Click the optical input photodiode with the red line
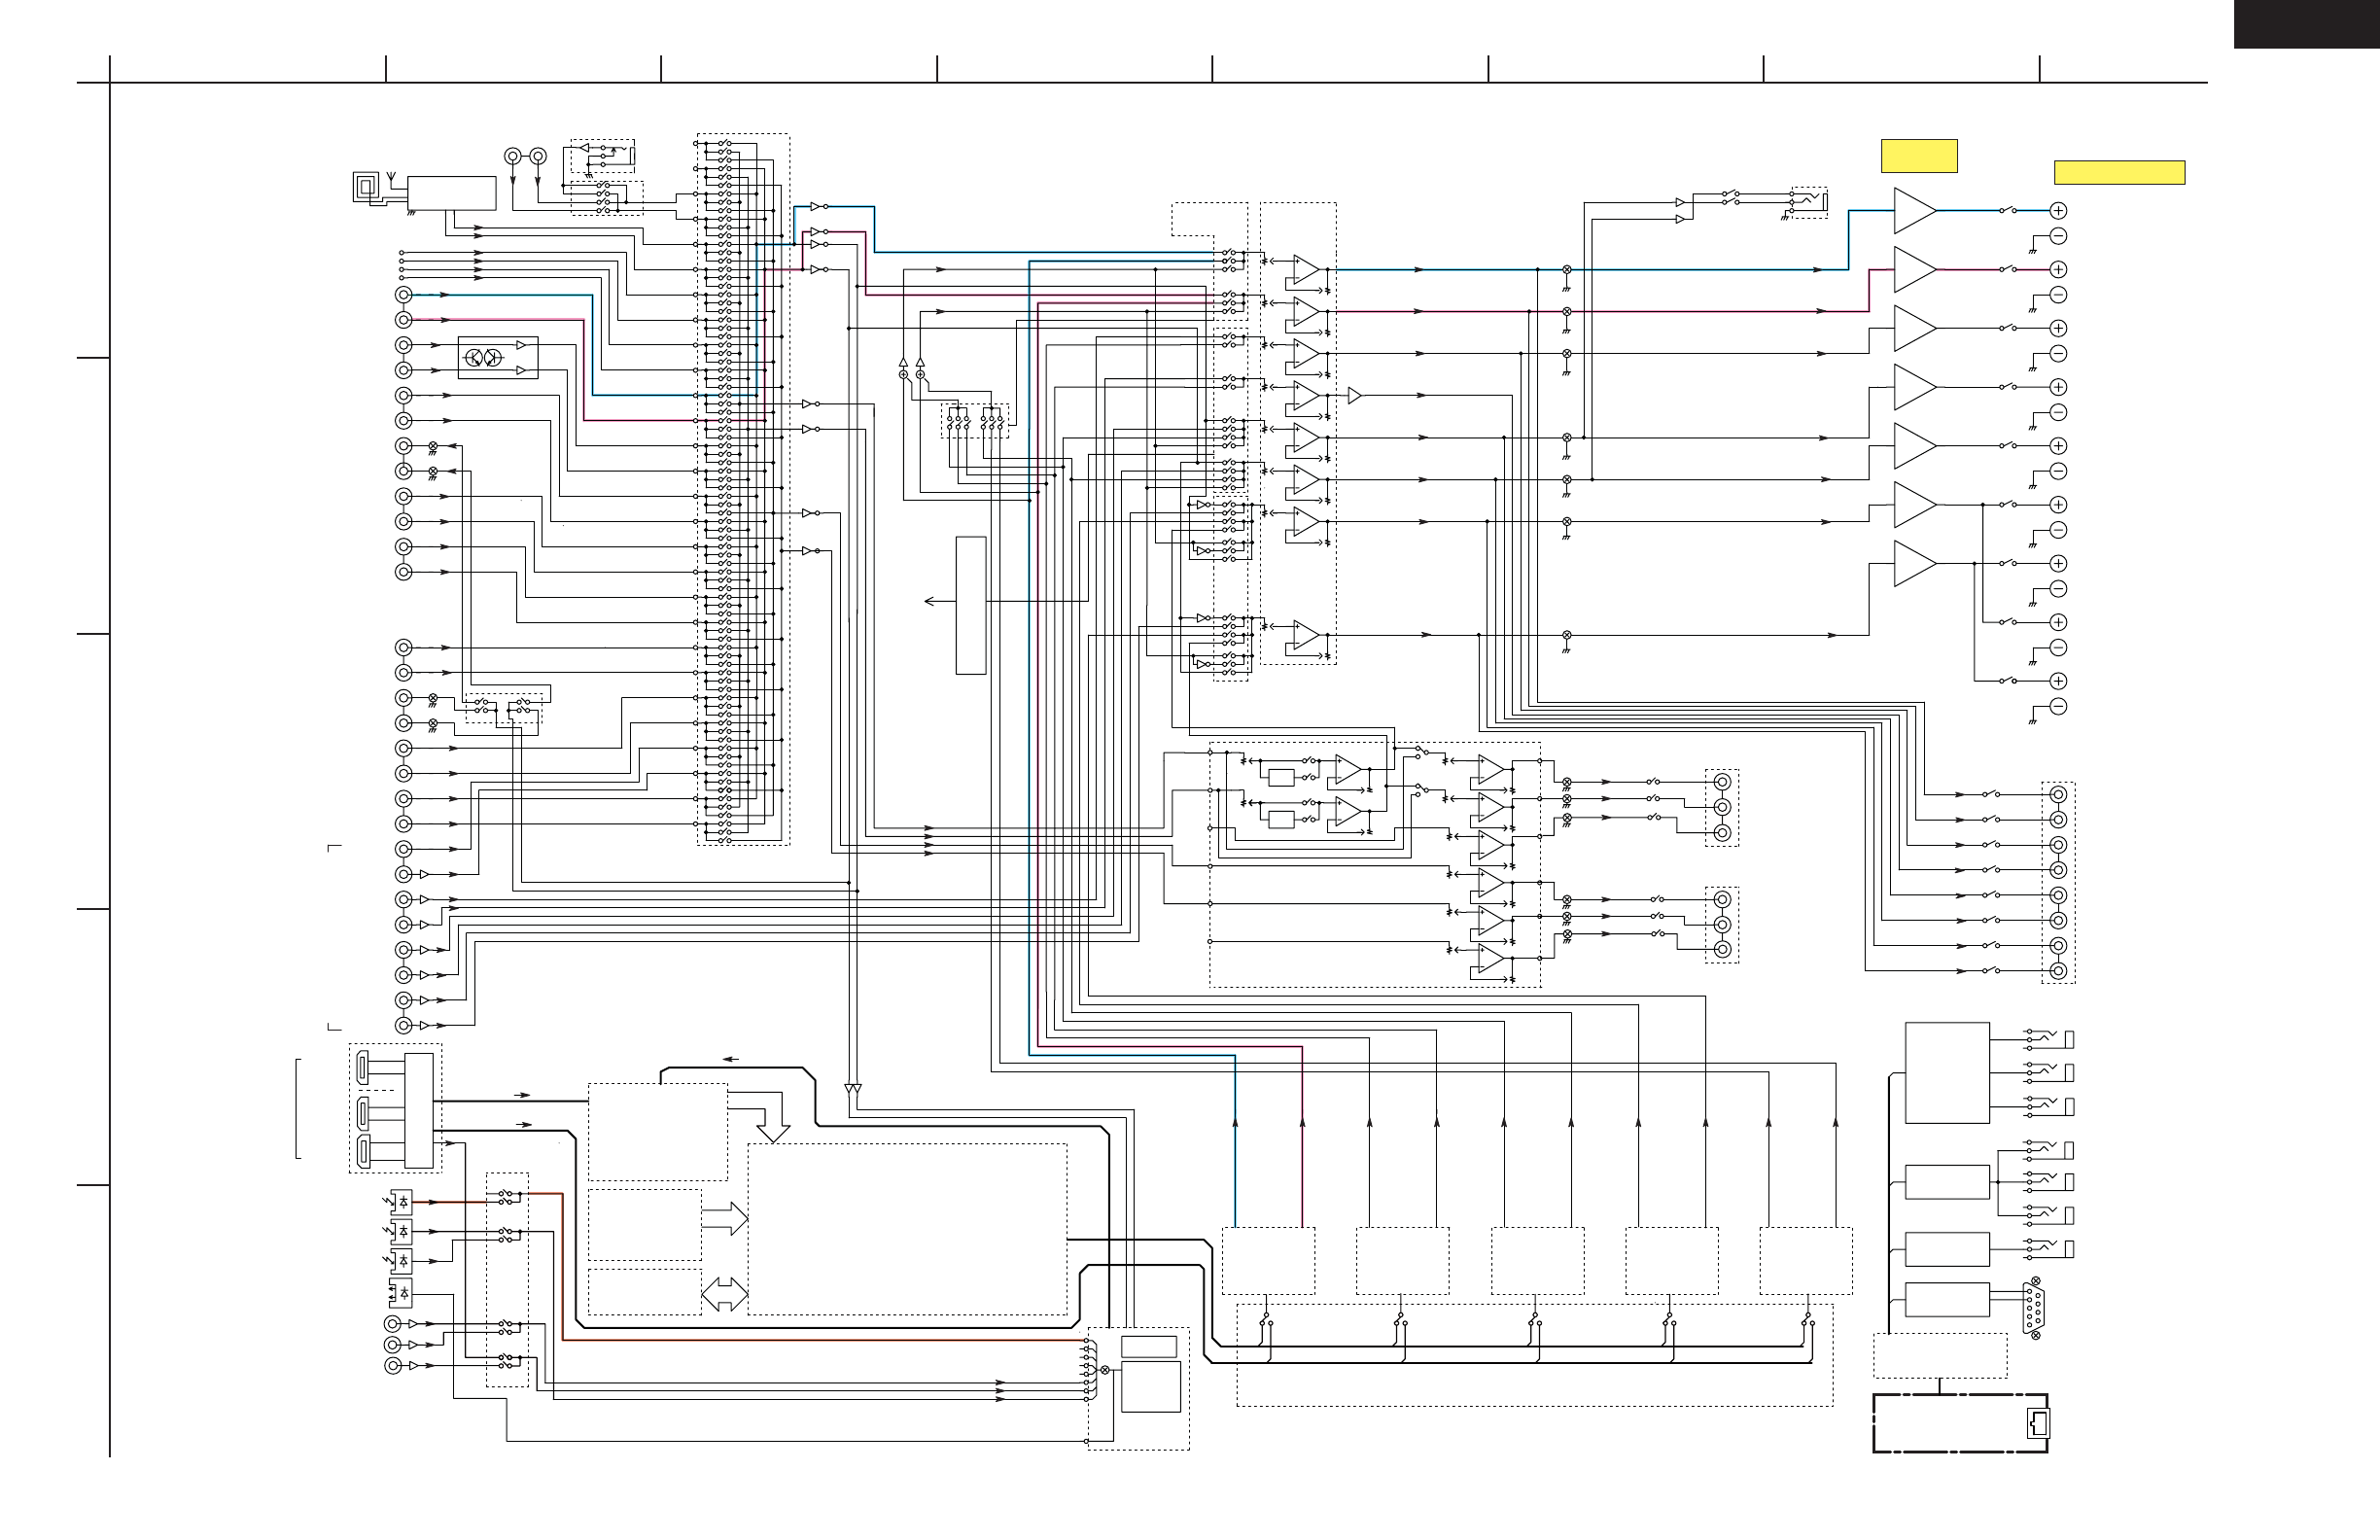The width and height of the screenshot is (2380, 1540). tap(402, 1201)
